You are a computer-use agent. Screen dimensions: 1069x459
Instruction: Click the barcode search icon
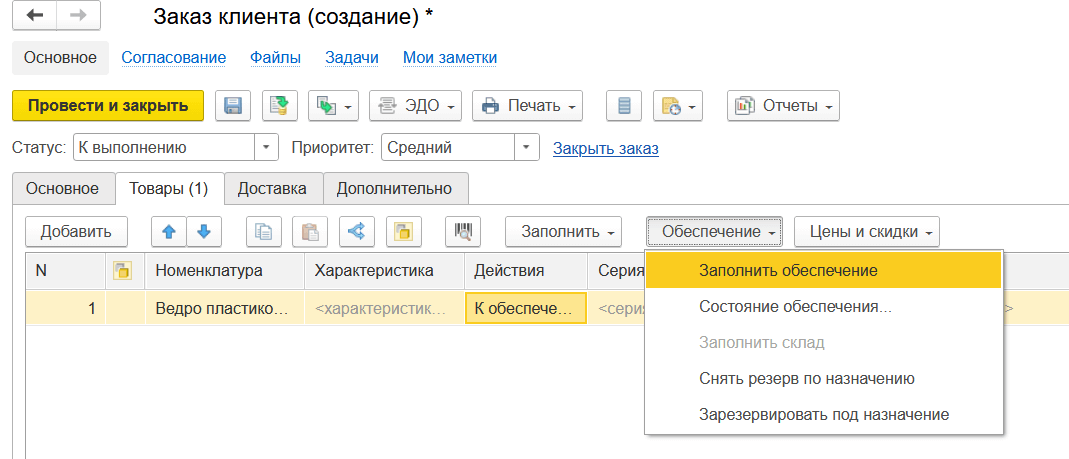463,232
